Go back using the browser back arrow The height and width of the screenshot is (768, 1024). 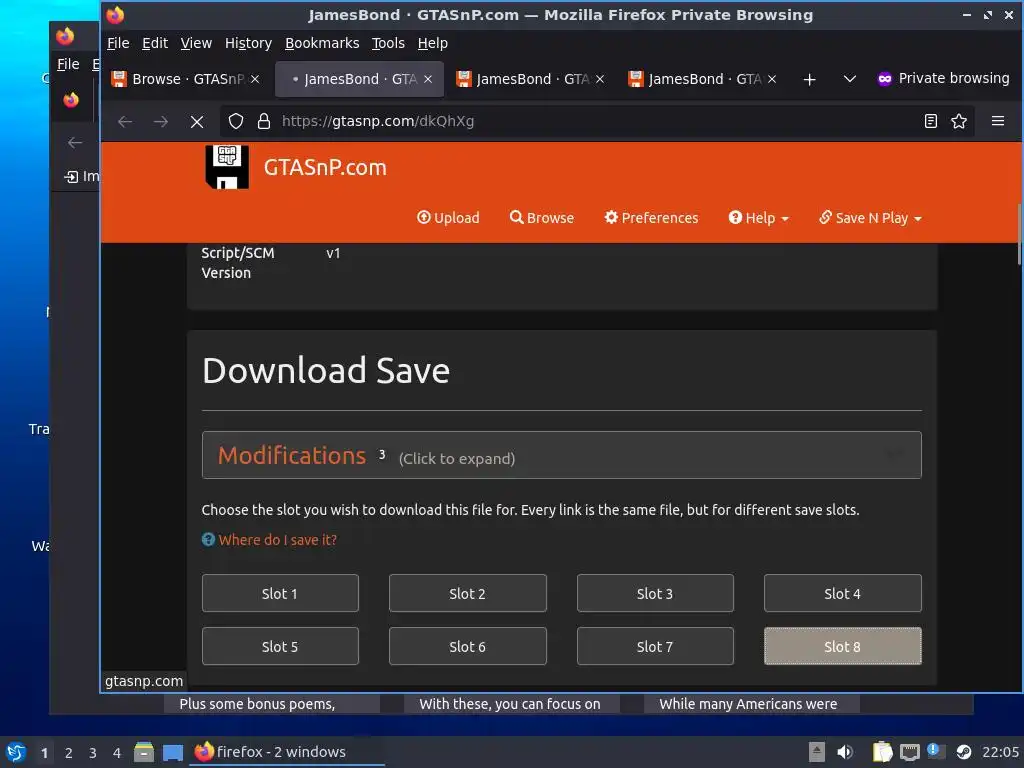[125, 121]
